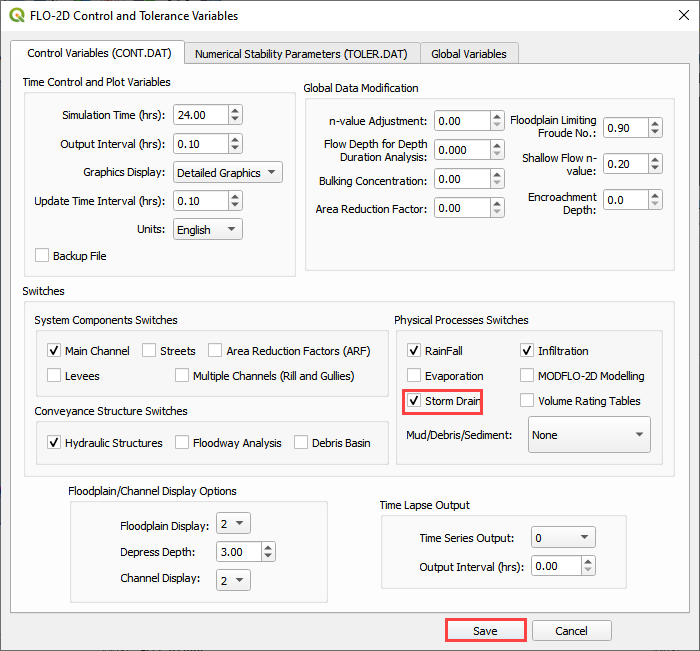Enable the Backup File checkbox
700x651 pixels.
point(42,256)
